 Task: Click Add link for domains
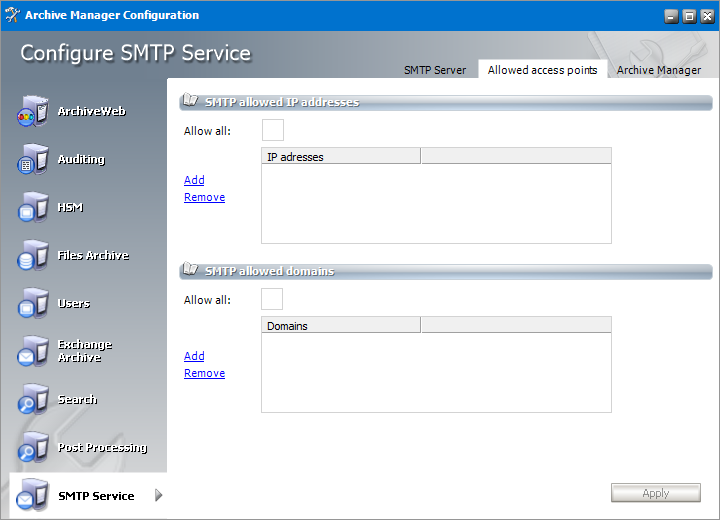194,356
